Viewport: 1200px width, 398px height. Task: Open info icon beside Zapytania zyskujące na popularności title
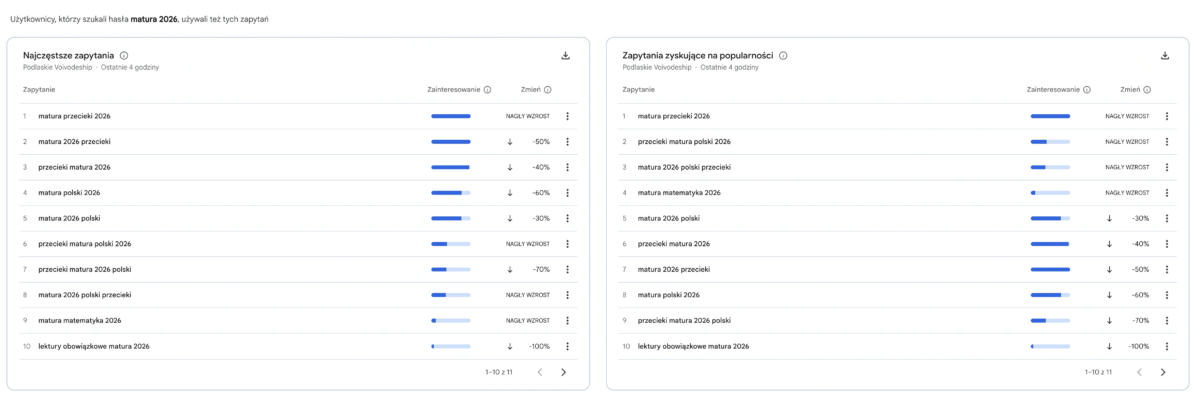point(783,56)
